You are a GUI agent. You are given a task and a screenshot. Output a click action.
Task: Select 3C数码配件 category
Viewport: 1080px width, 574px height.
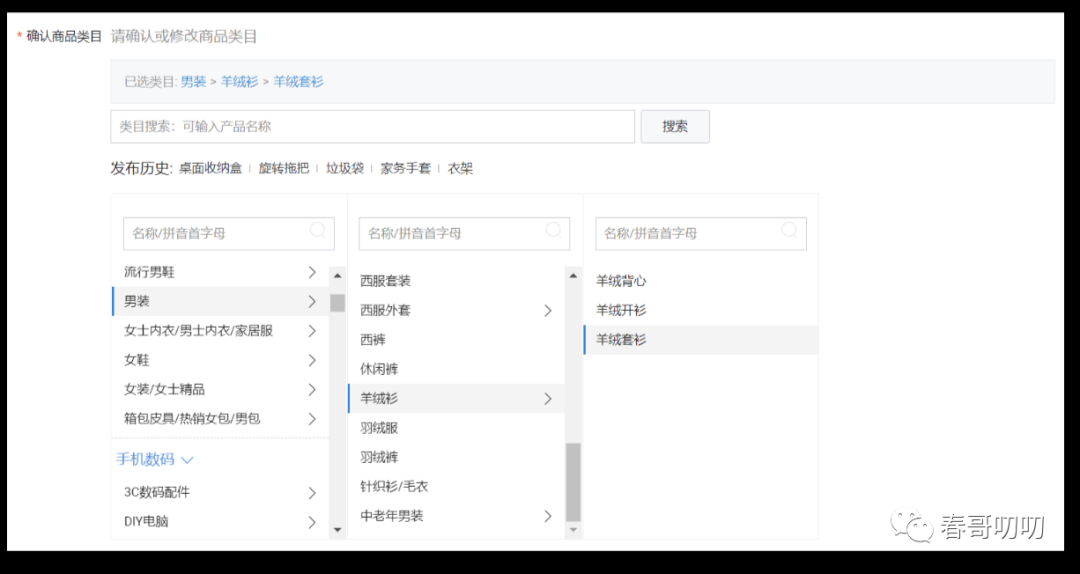[x=220, y=492]
